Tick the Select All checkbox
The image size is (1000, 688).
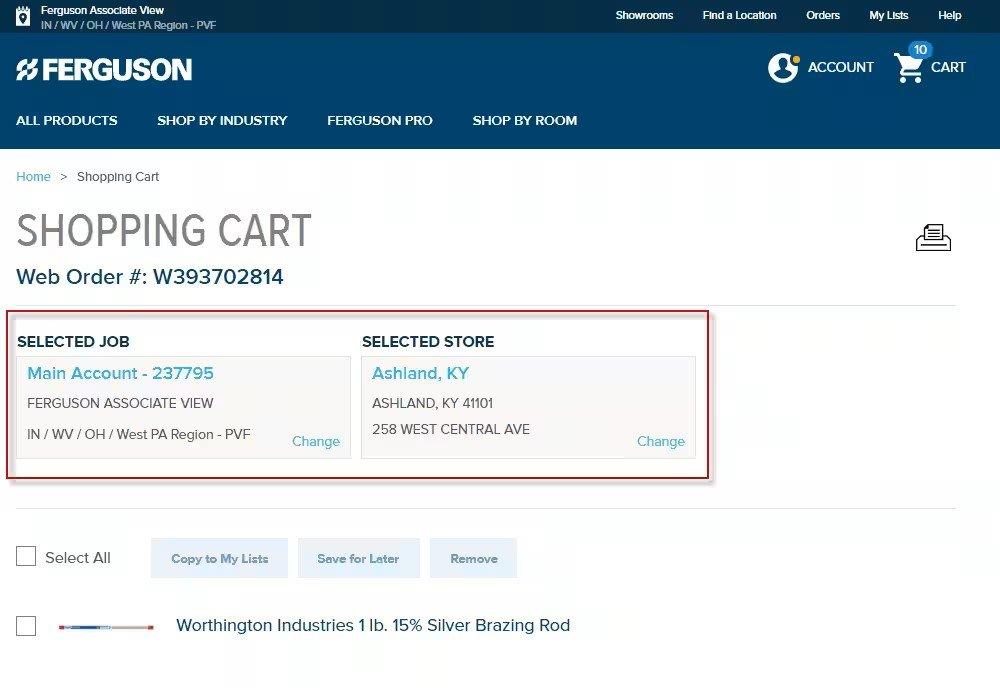coord(26,556)
